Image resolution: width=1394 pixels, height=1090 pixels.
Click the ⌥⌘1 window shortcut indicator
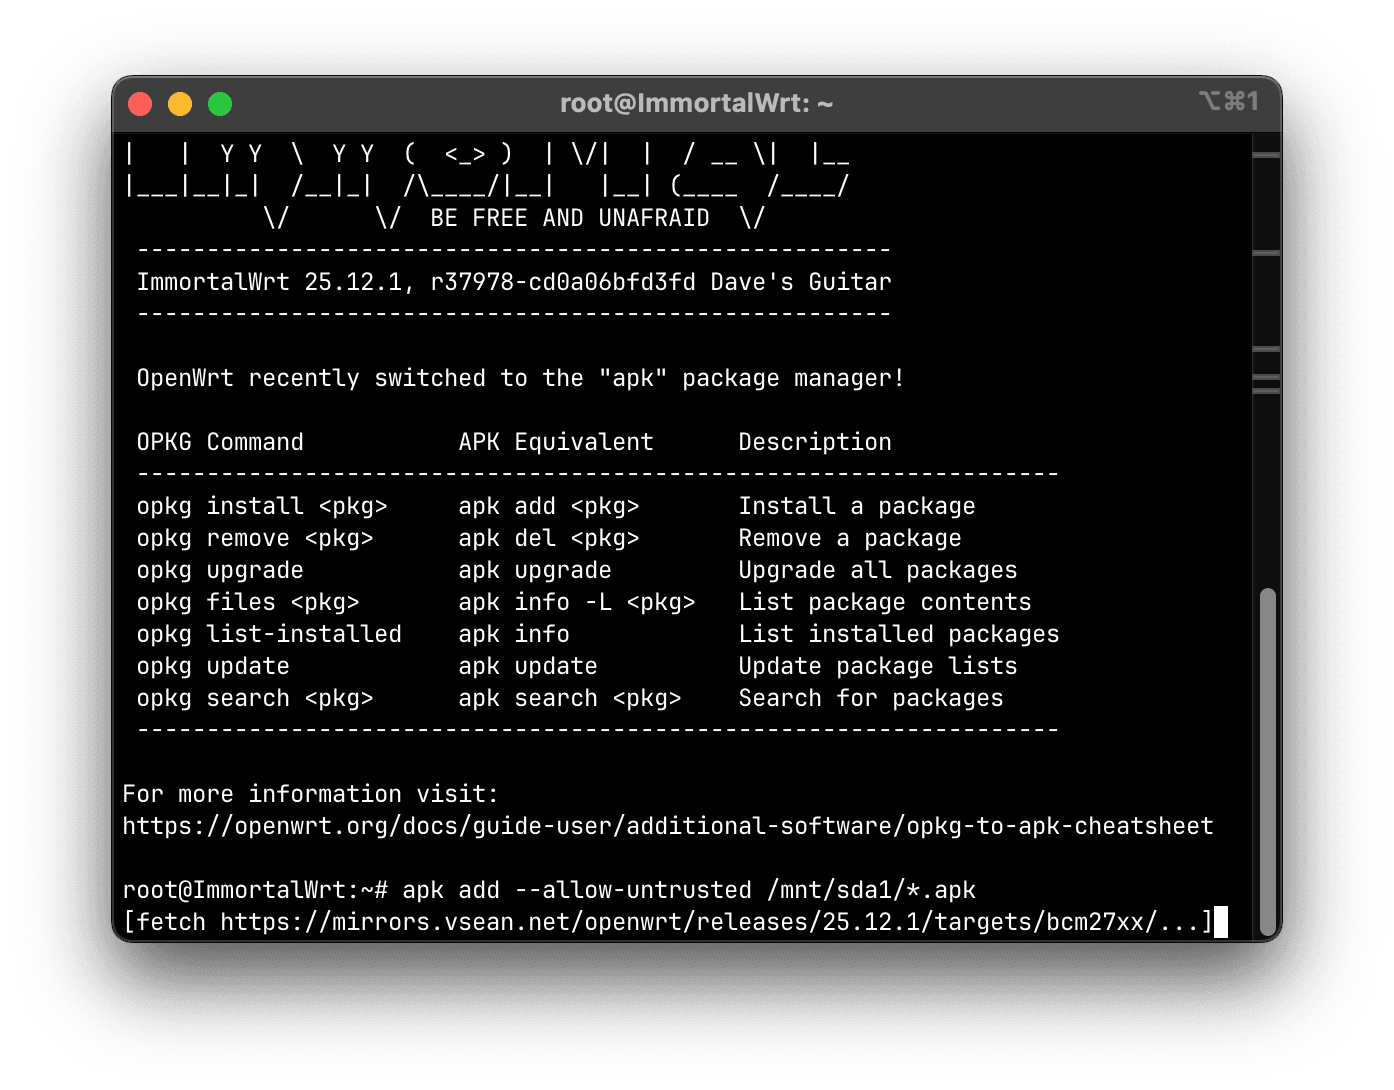(1229, 101)
